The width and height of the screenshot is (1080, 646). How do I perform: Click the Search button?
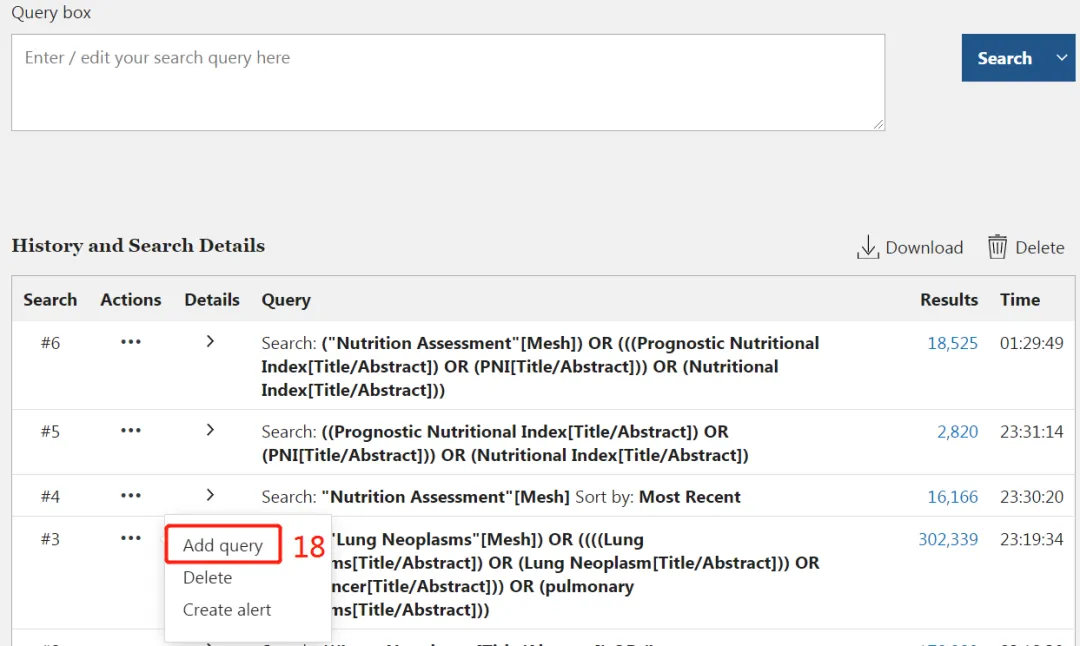click(x=1004, y=58)
